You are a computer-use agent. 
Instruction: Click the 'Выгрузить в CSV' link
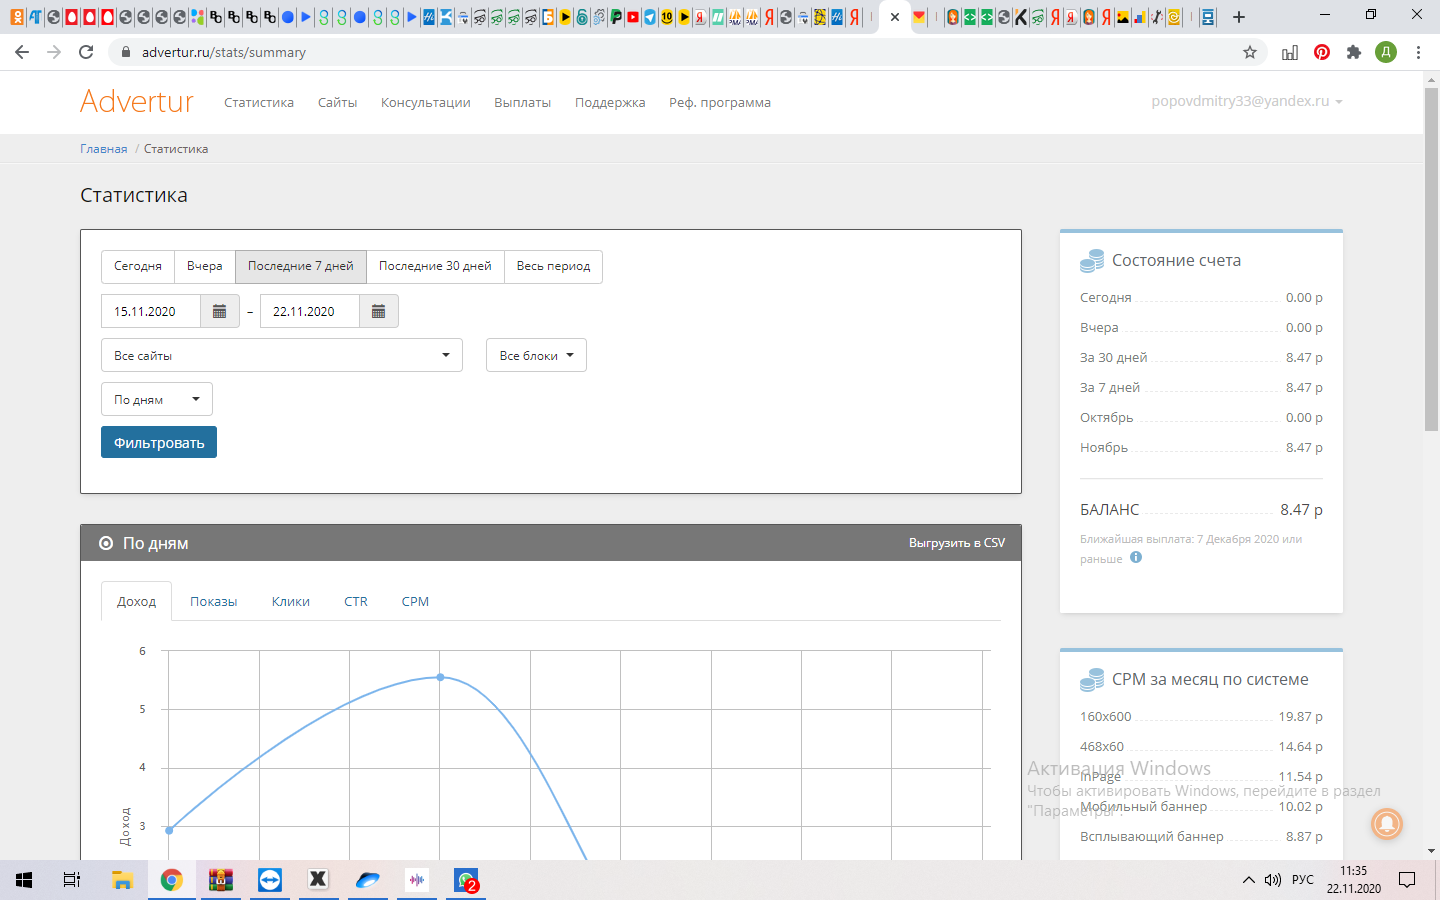pos(956,543)
